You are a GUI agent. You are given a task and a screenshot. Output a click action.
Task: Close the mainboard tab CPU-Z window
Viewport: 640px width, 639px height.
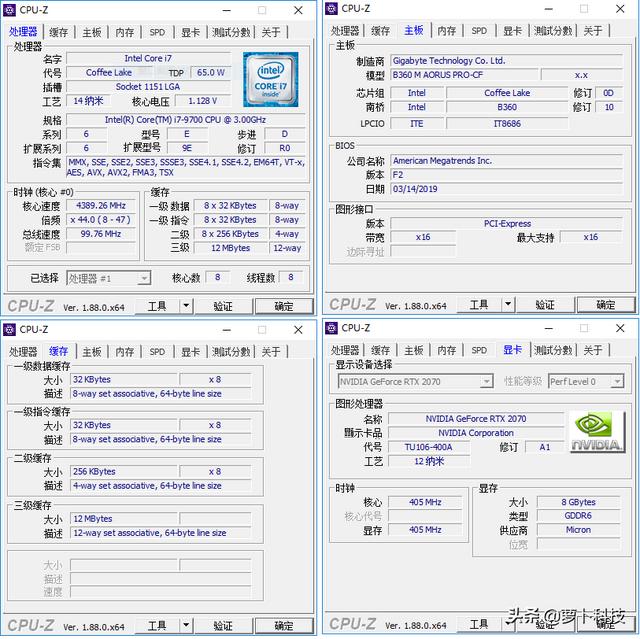[x=620, y=9]
